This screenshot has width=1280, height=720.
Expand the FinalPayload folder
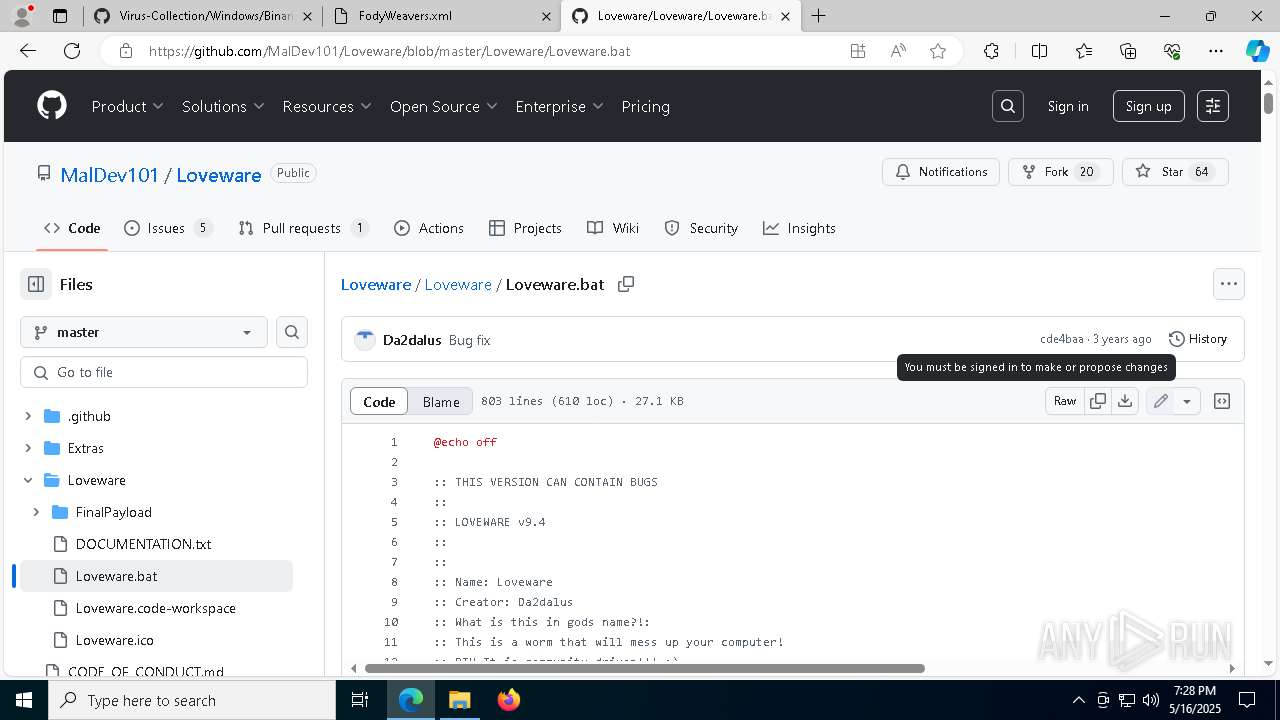coord(36,512)
